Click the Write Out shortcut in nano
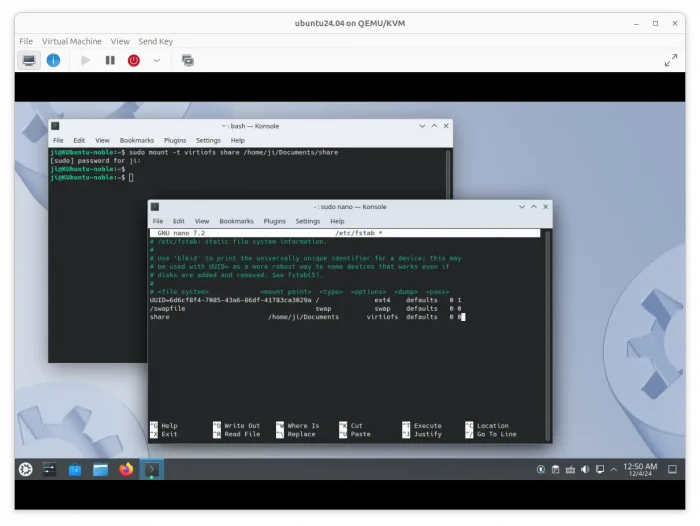 click(x=237, y=426)
